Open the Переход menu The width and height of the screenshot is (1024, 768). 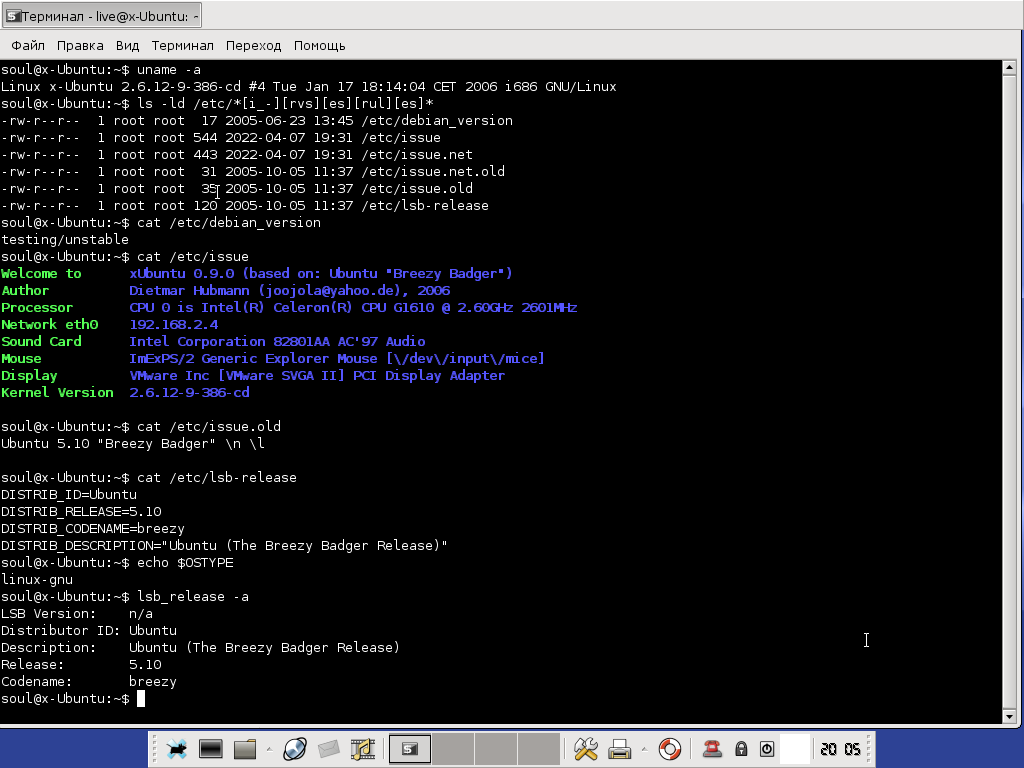[x=253, y=46]
